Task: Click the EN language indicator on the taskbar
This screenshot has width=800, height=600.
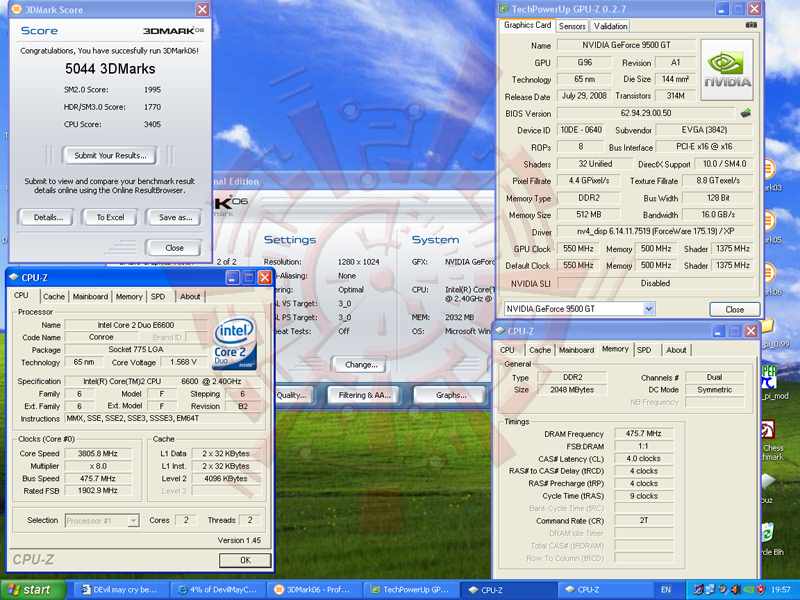Action: point(666,590)
